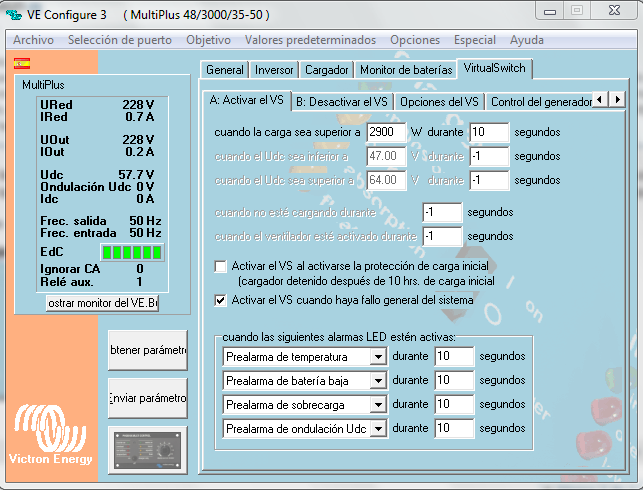
Task: Switch to Control del generador sub-tab
Action: point(539,102)
